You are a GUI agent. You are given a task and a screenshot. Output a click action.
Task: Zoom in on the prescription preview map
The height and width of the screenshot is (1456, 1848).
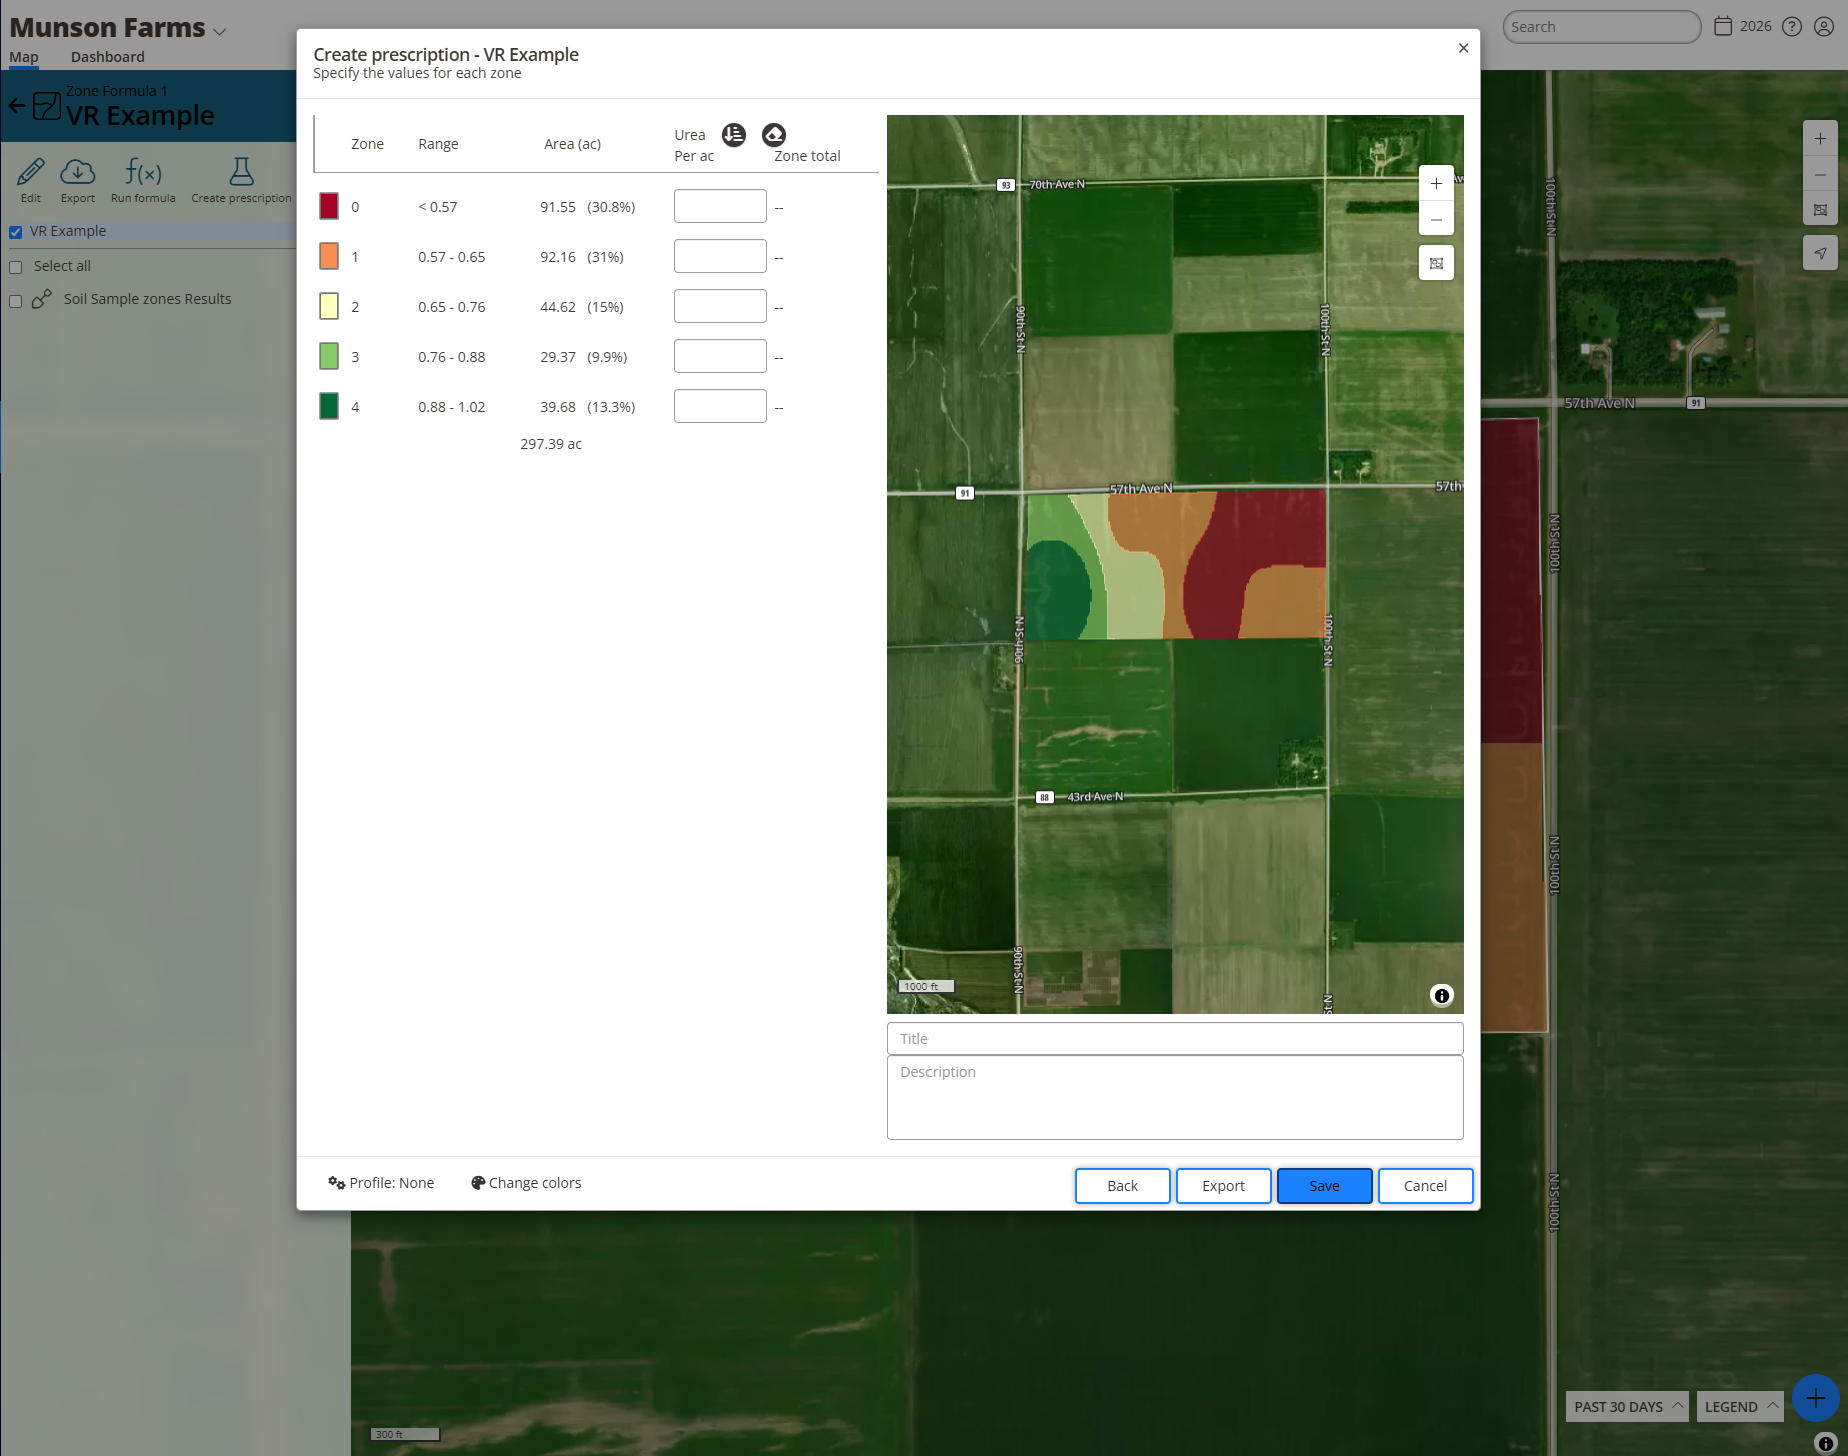1436,184
